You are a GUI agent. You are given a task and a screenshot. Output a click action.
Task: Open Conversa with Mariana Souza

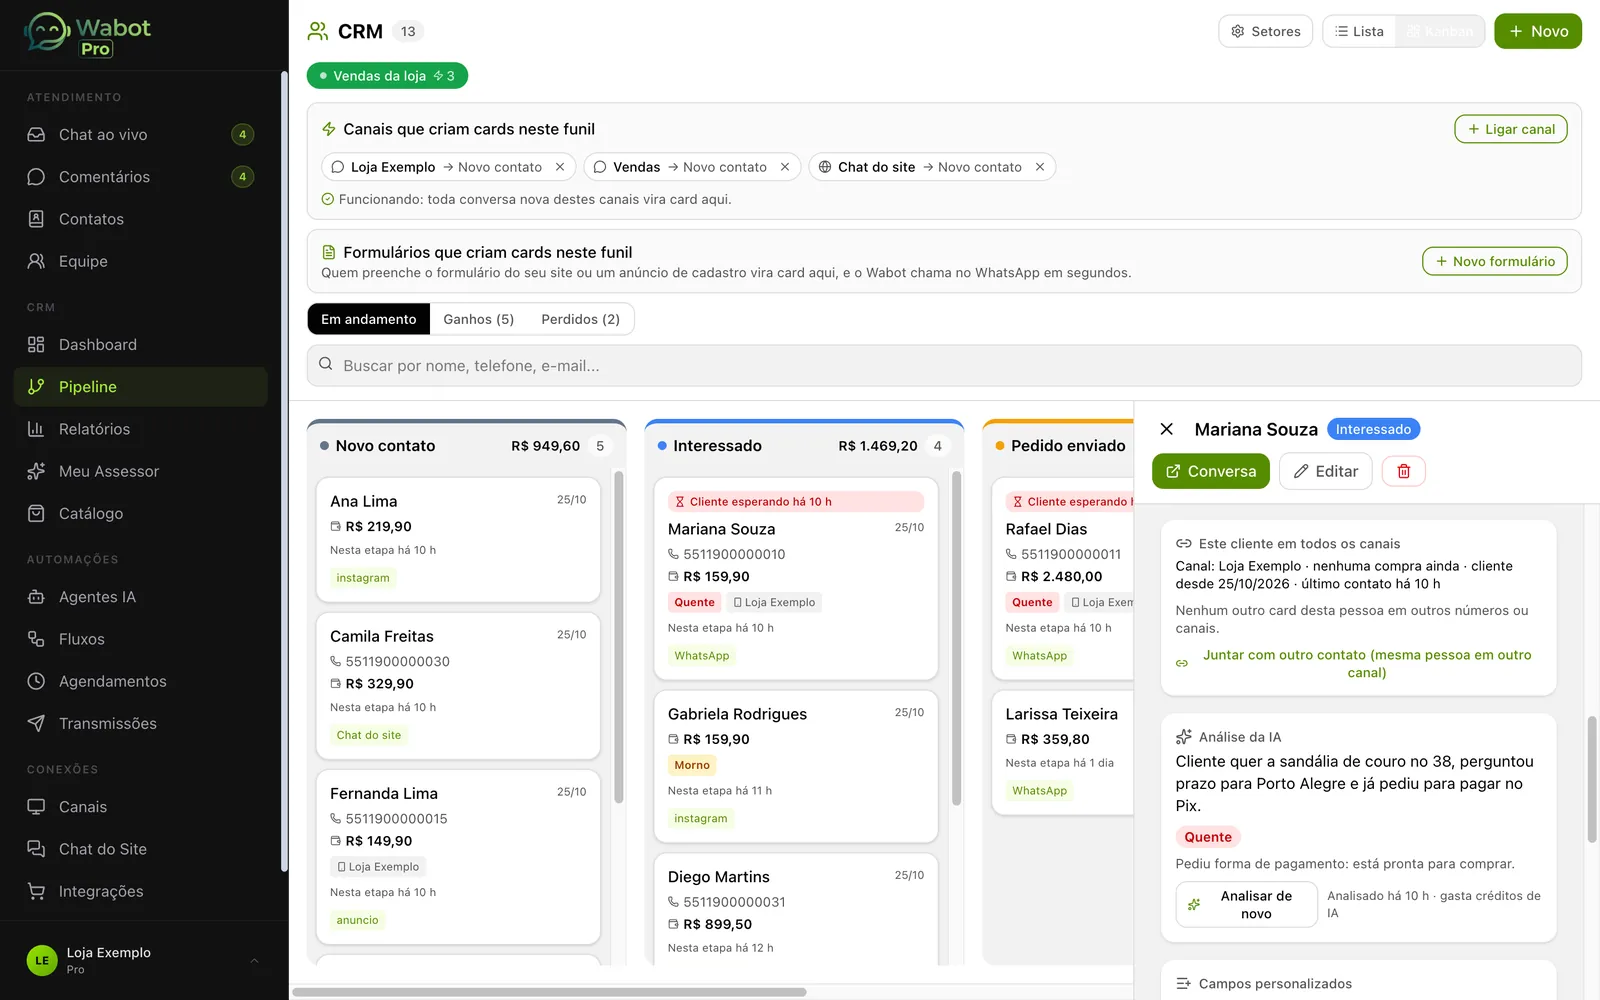[x=1210, y=471]
